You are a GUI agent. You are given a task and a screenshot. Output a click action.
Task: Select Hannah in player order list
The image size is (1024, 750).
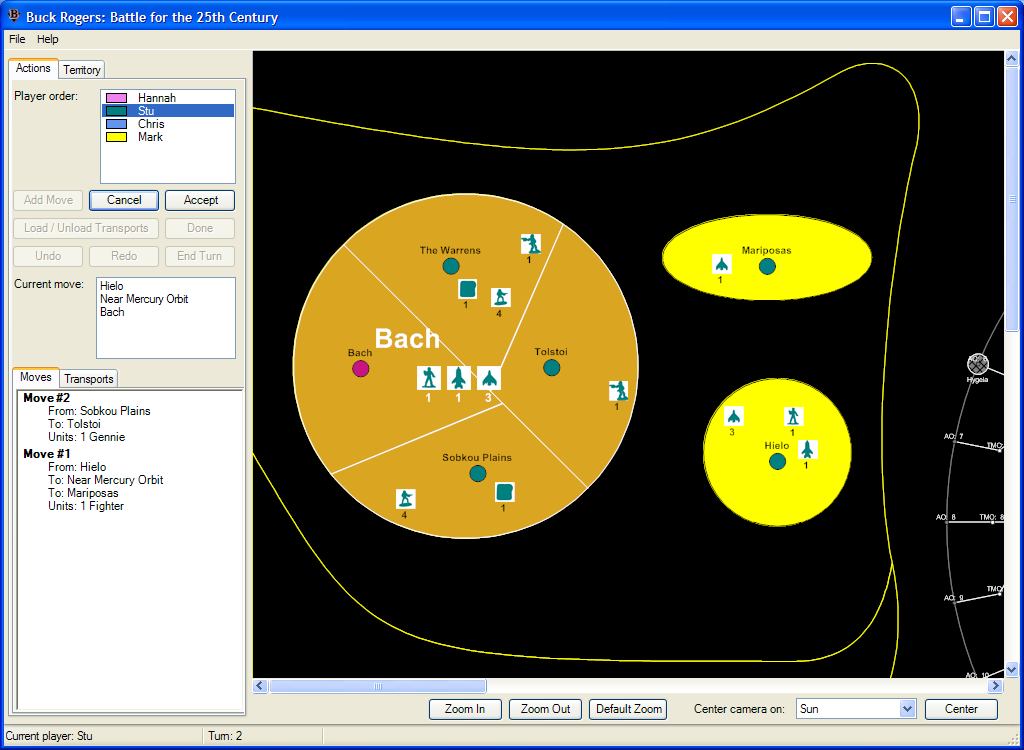[x=167, y=98]
